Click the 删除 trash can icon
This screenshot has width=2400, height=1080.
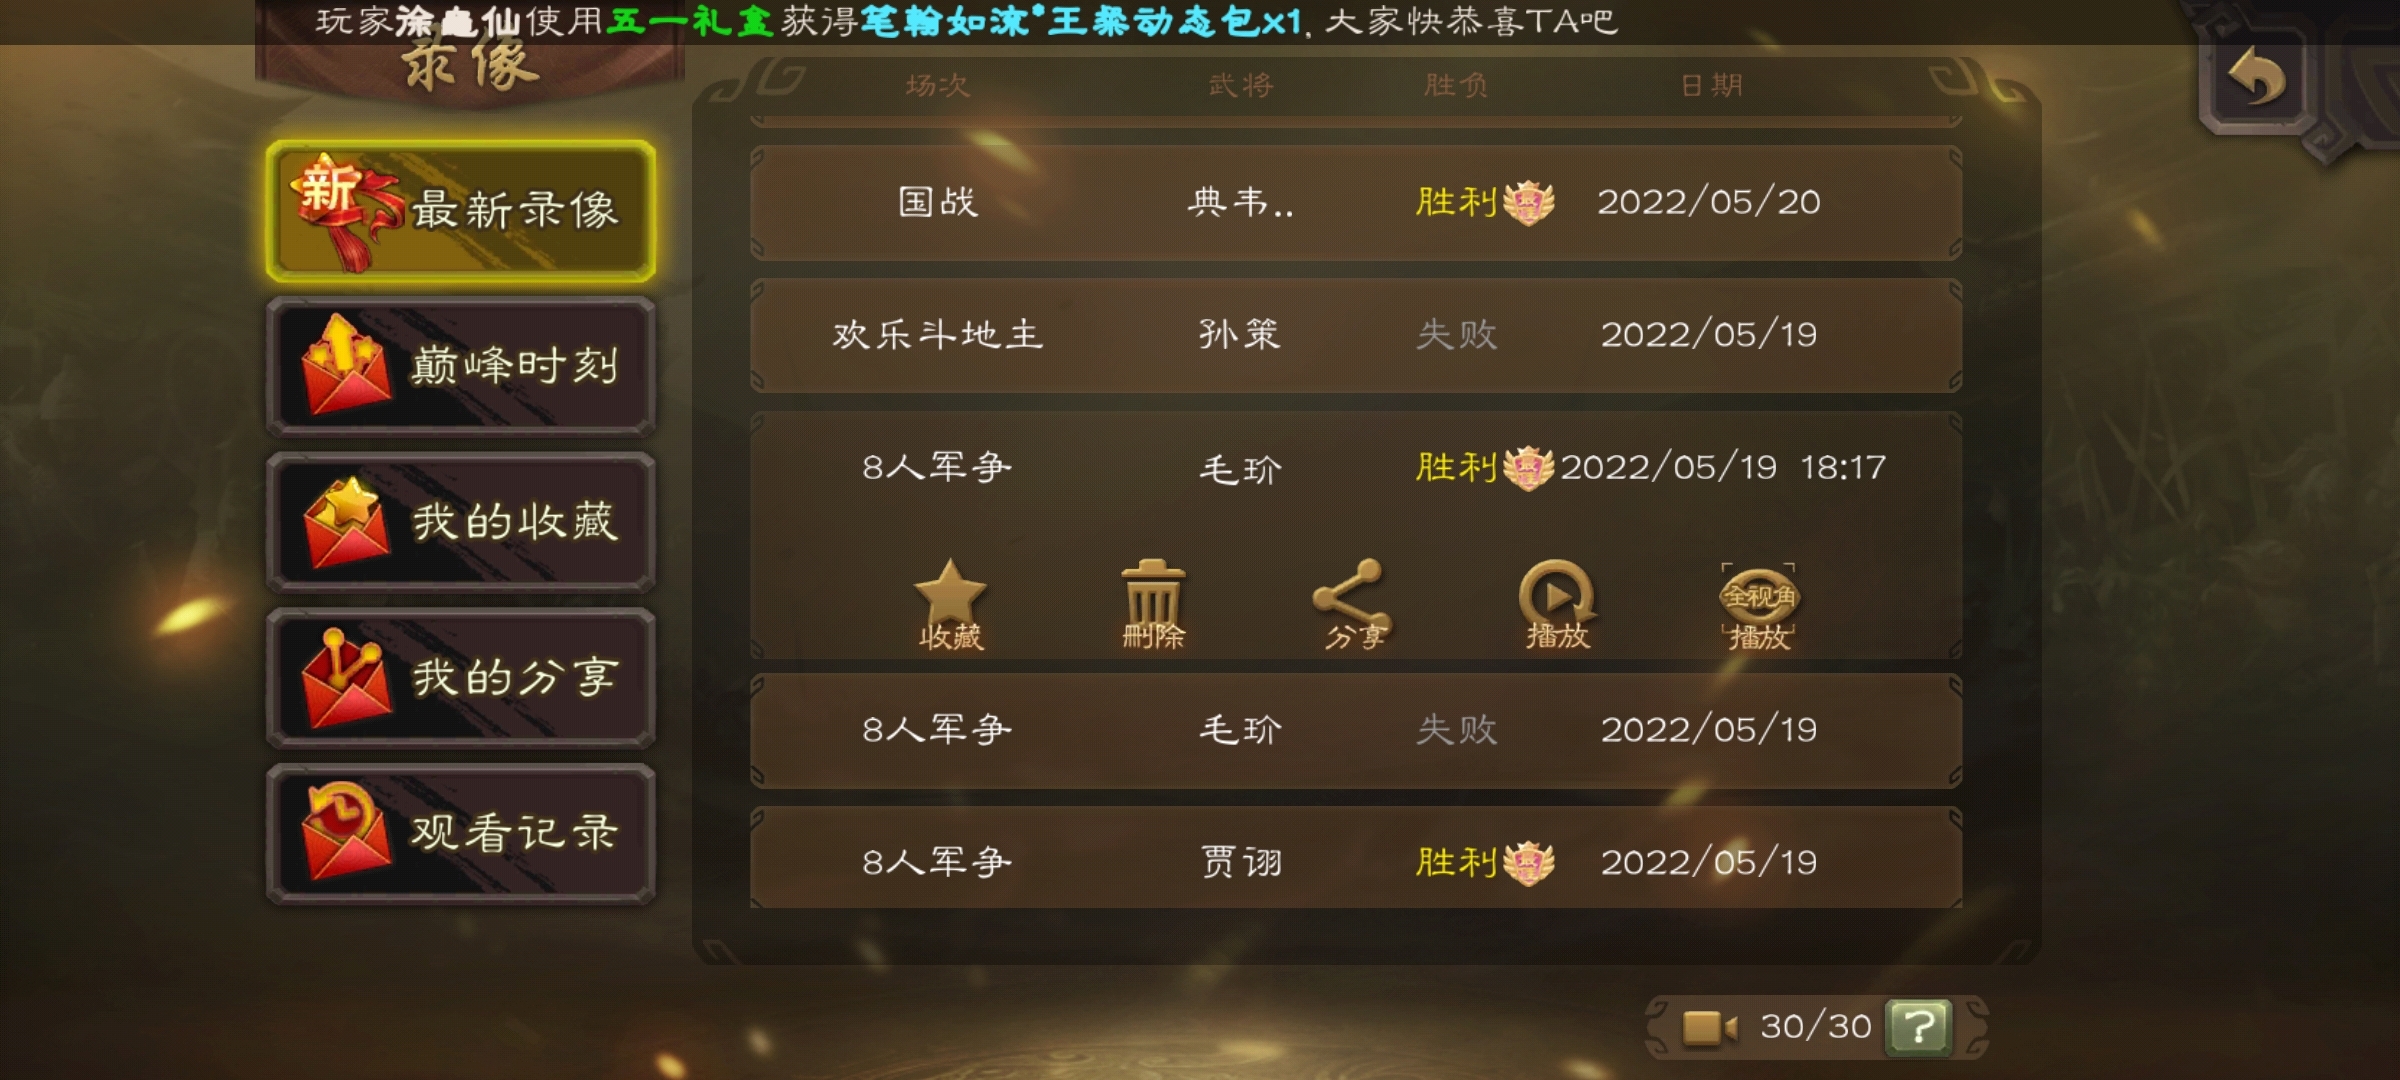pos(1153,605)
